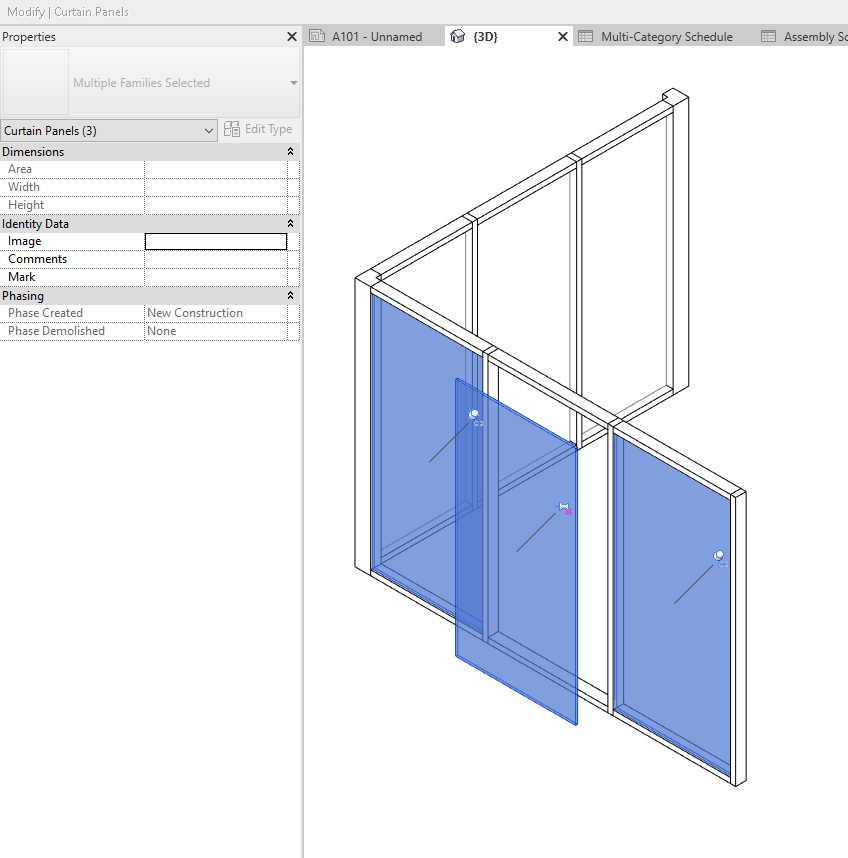Click the family preview box in the Properties palette

point(35,82)
